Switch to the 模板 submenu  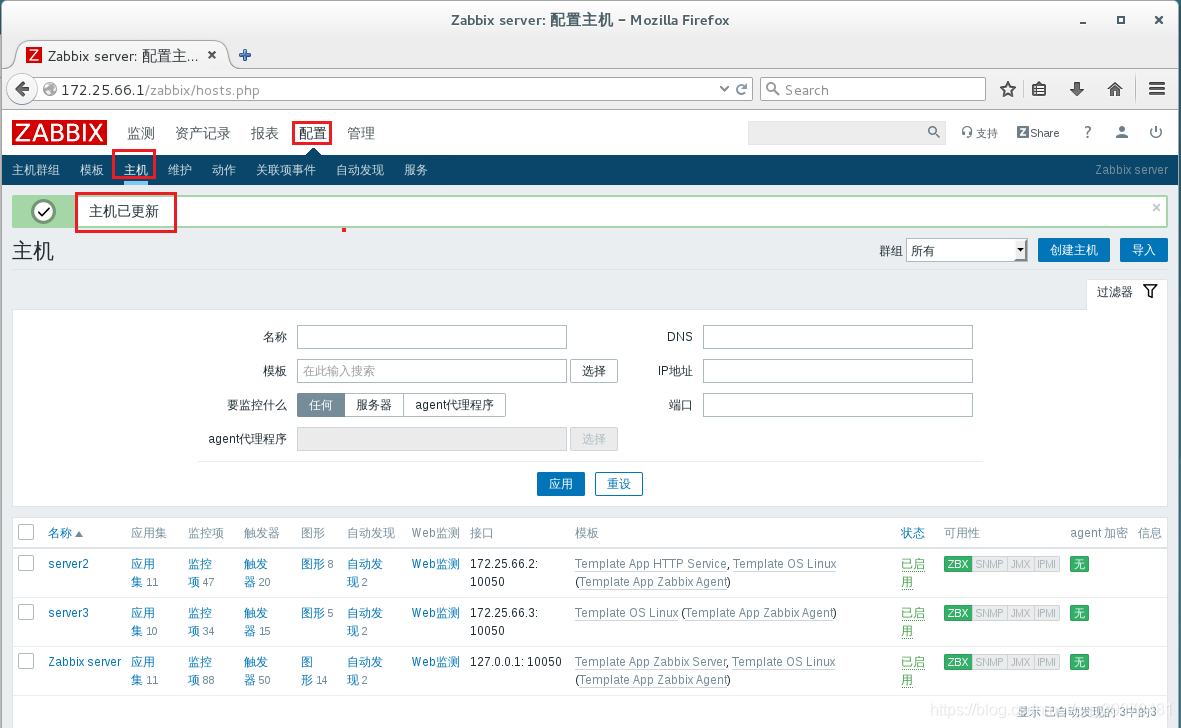[92, 170]
